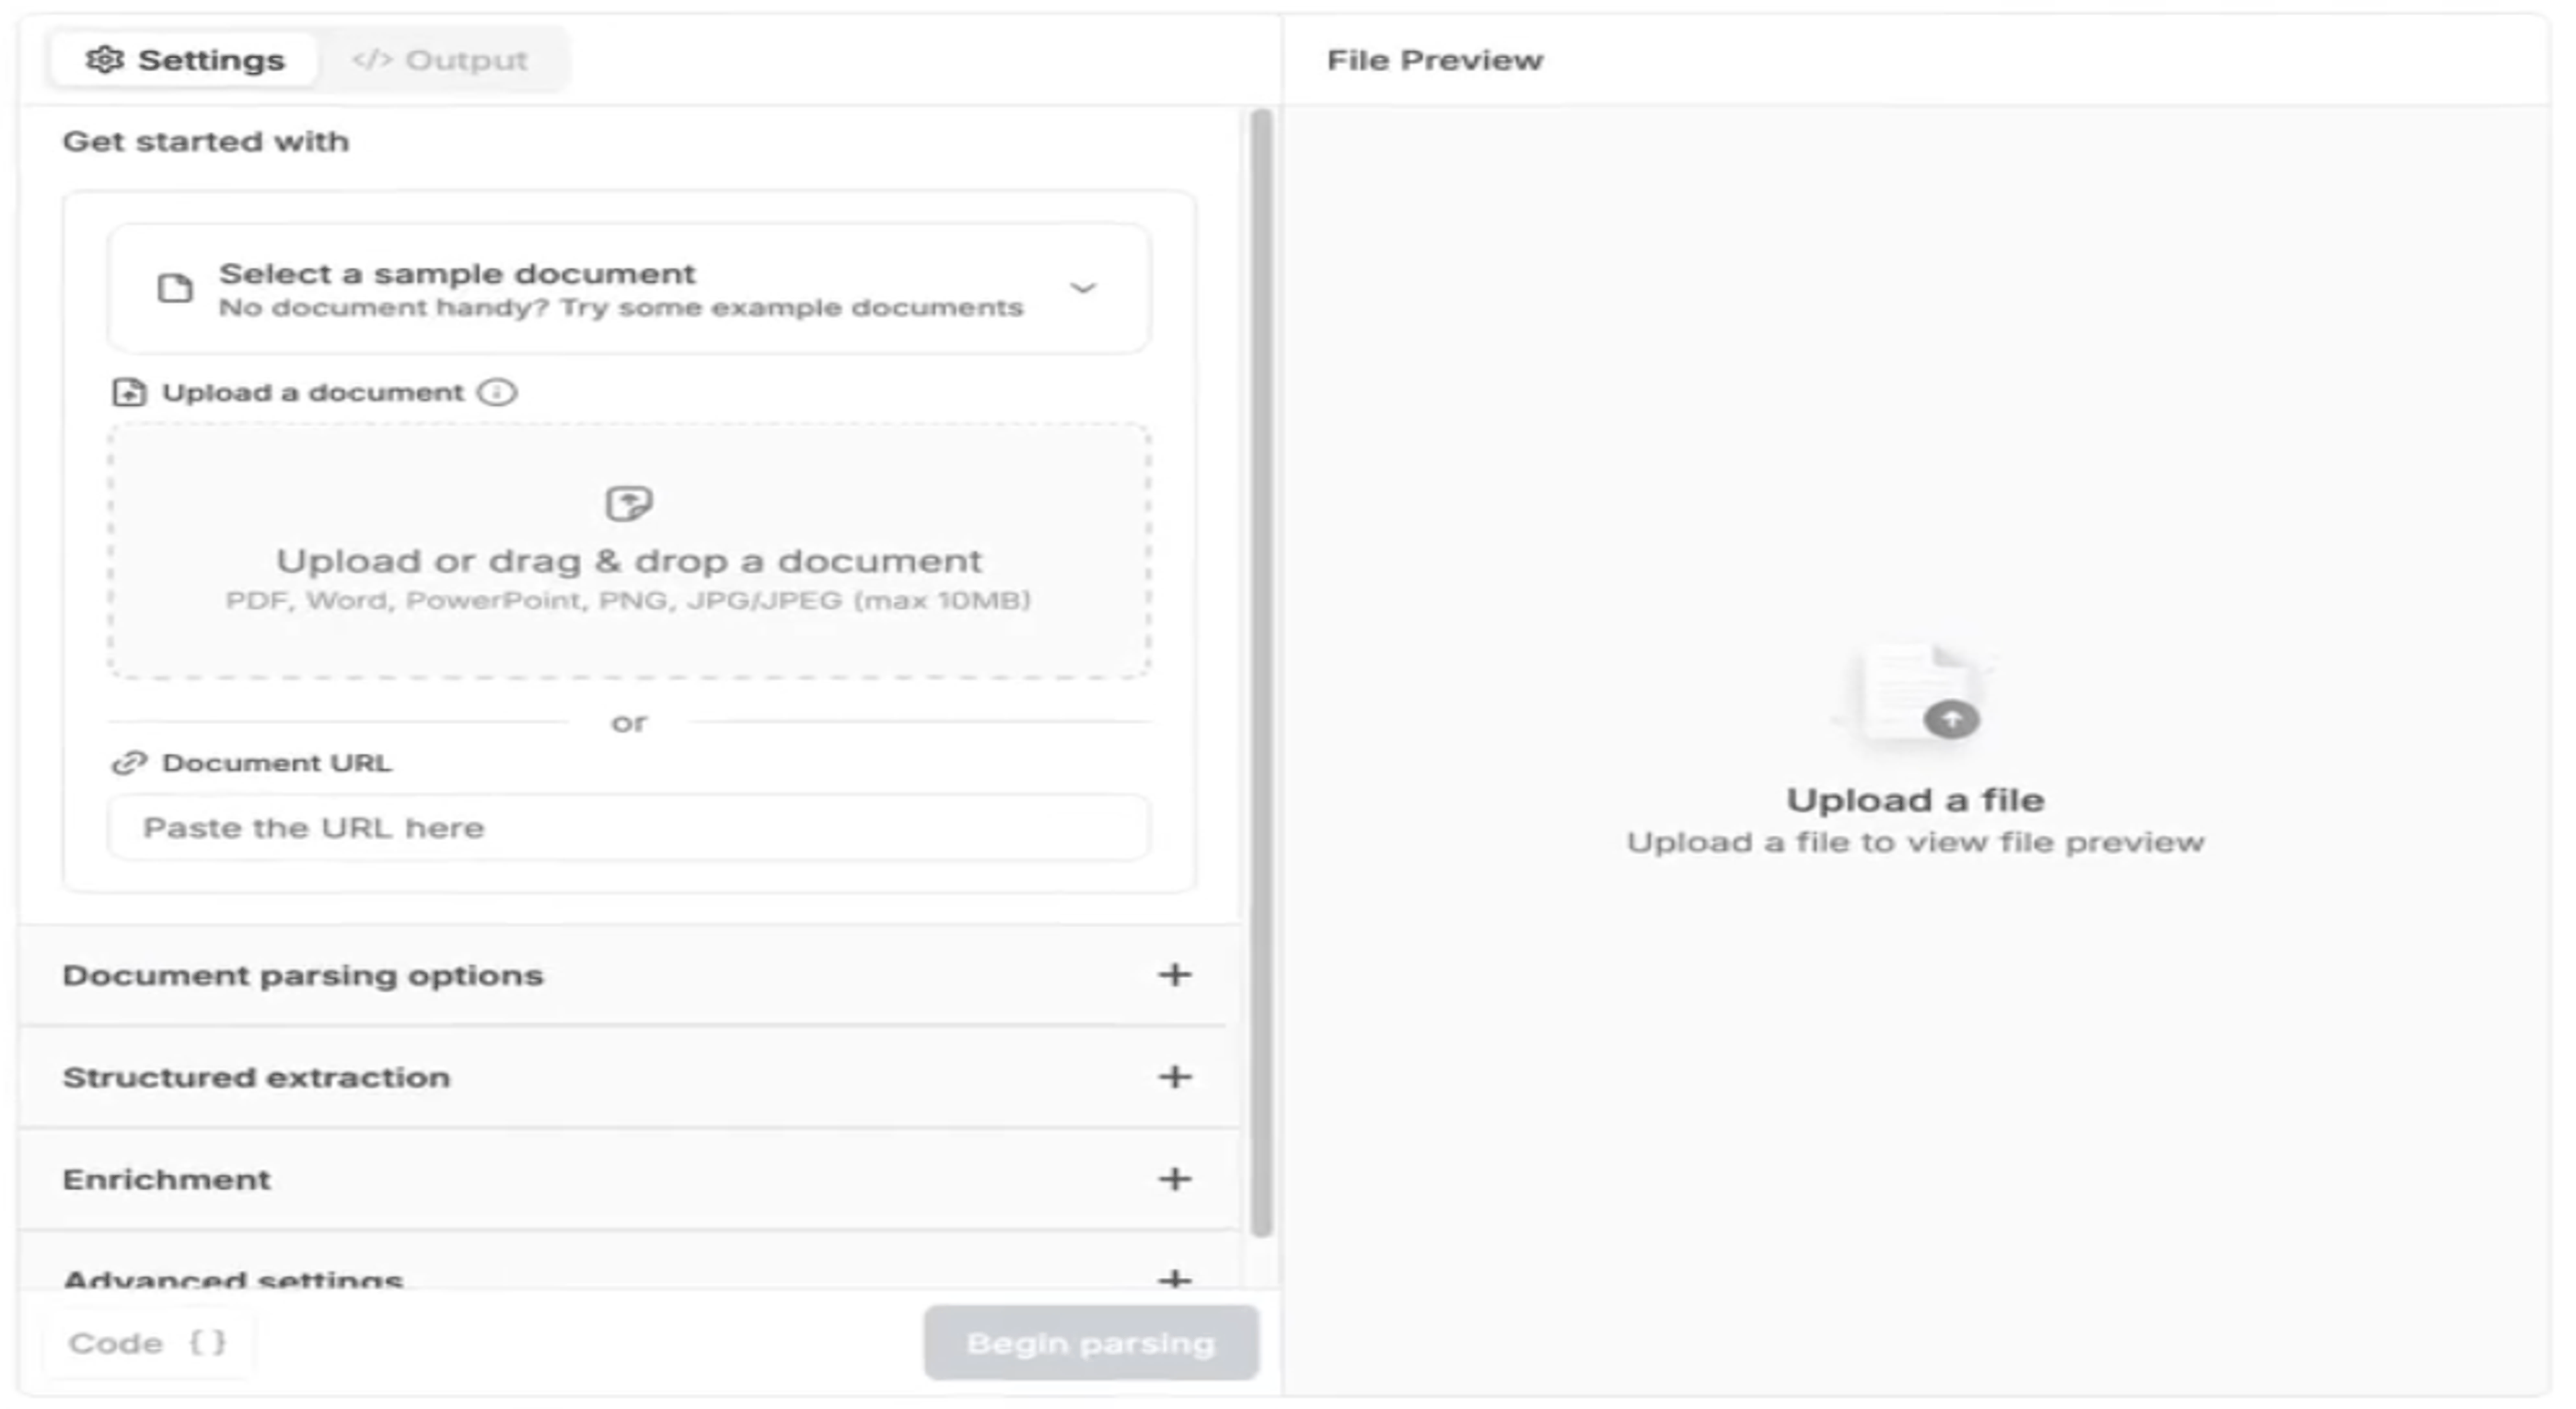
Task: Click the settings panel vertical scrollbar
Action: [1261, 670]
